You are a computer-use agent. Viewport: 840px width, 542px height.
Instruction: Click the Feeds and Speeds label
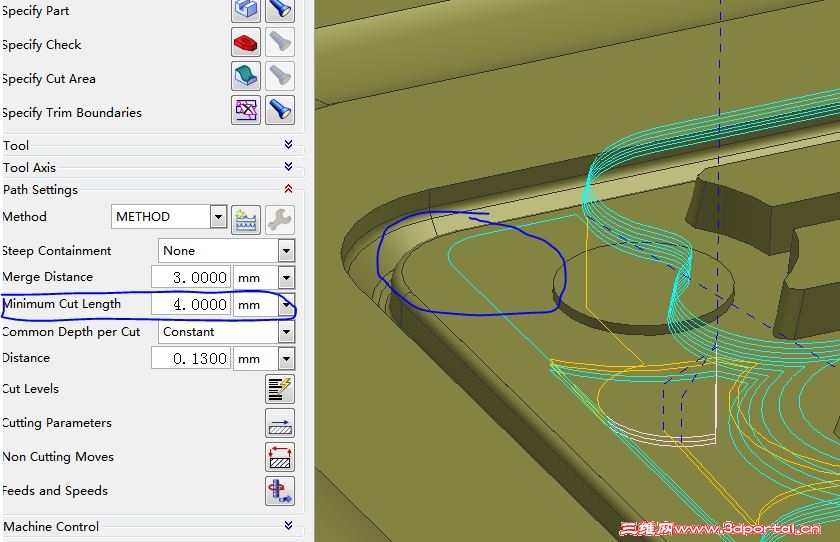[x=55, y=491]
